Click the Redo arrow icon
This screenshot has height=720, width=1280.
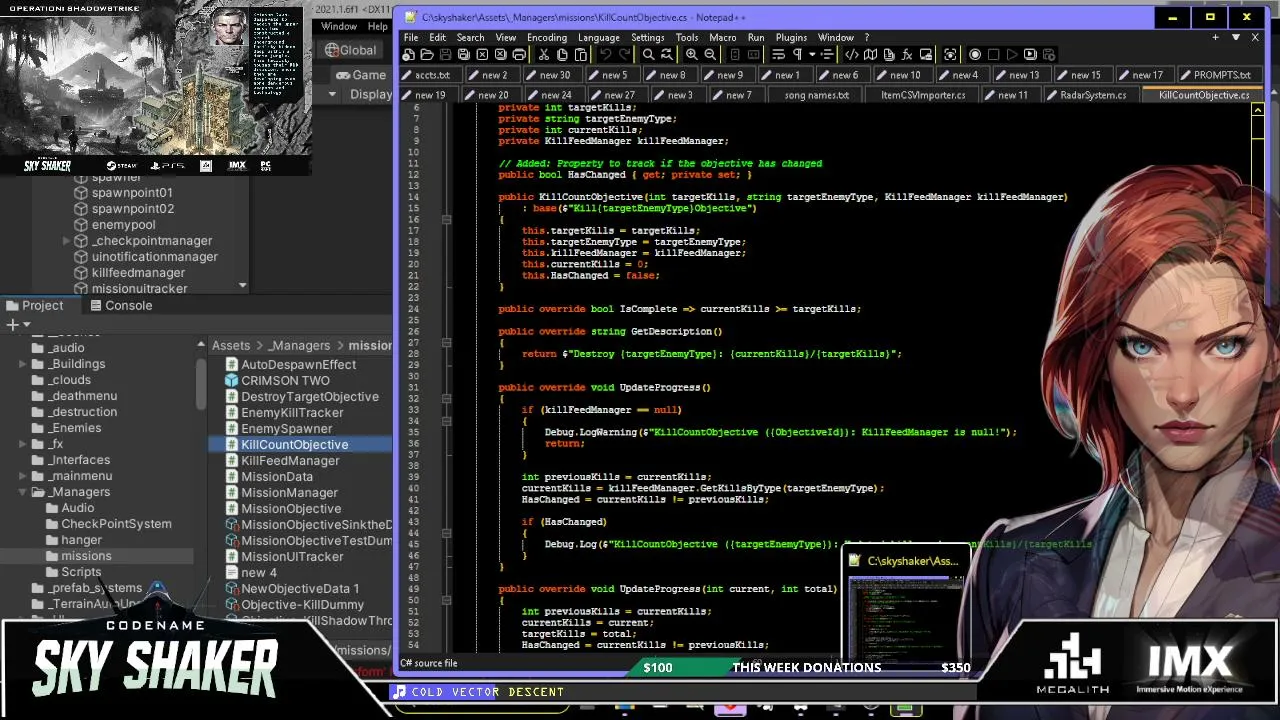[x=623, y=55]
